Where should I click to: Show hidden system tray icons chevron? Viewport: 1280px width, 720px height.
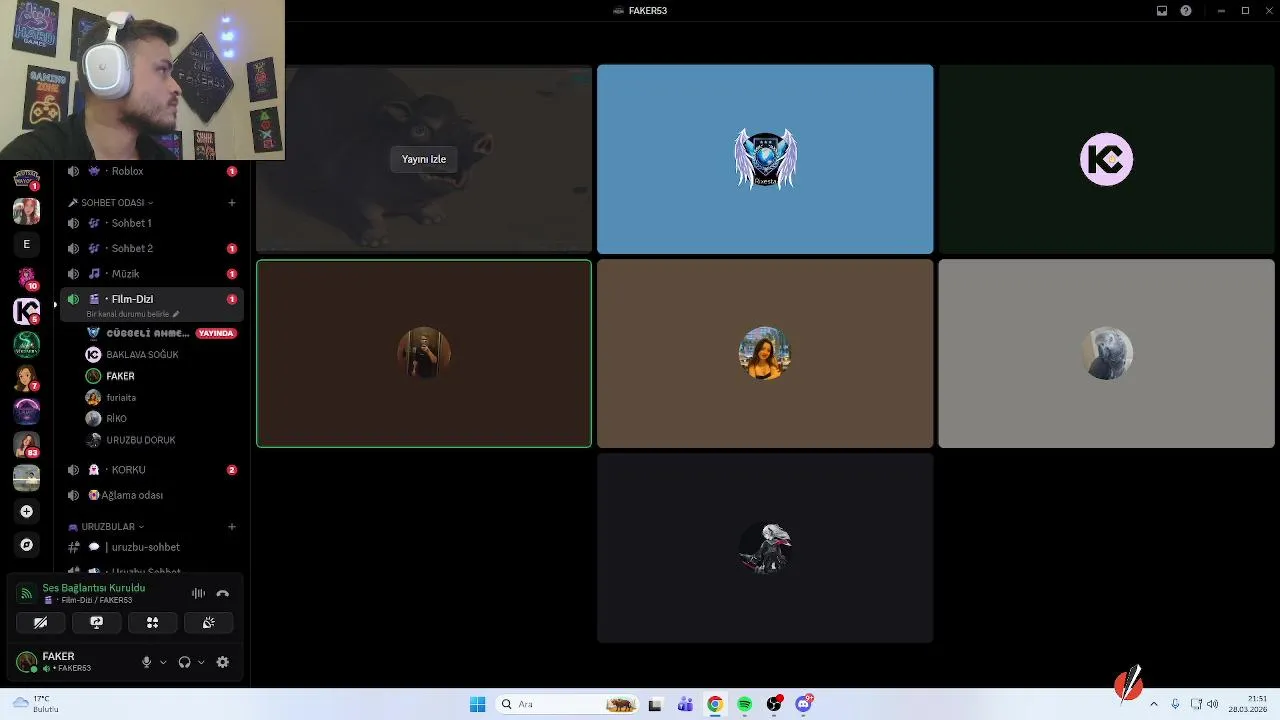[1153, 704]
